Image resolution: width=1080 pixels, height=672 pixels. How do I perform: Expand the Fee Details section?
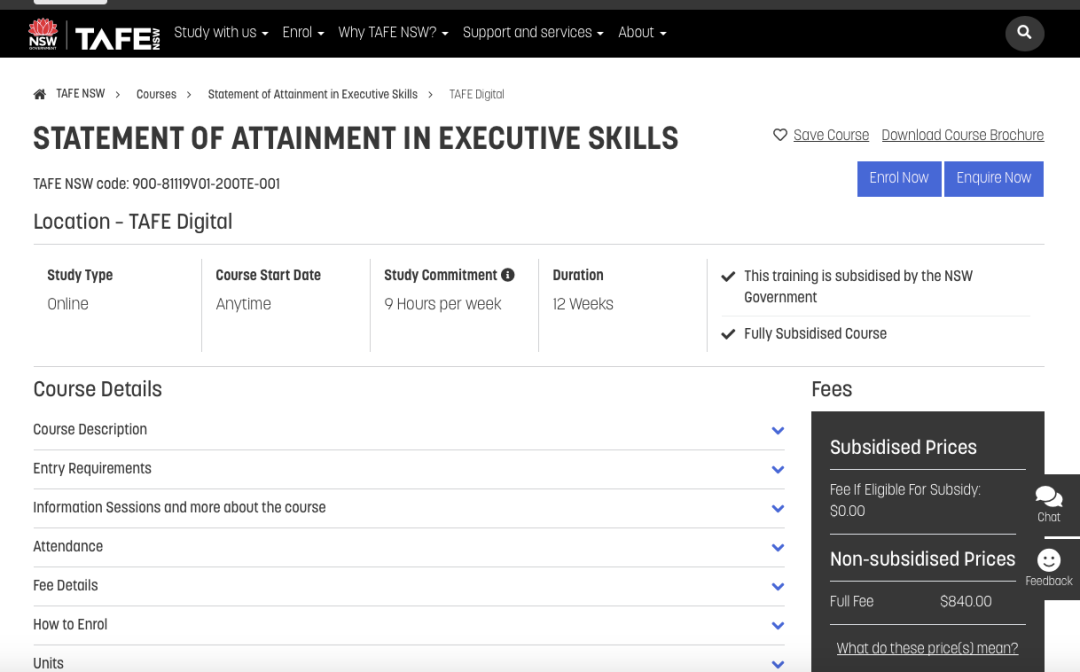tap(408, 586)
